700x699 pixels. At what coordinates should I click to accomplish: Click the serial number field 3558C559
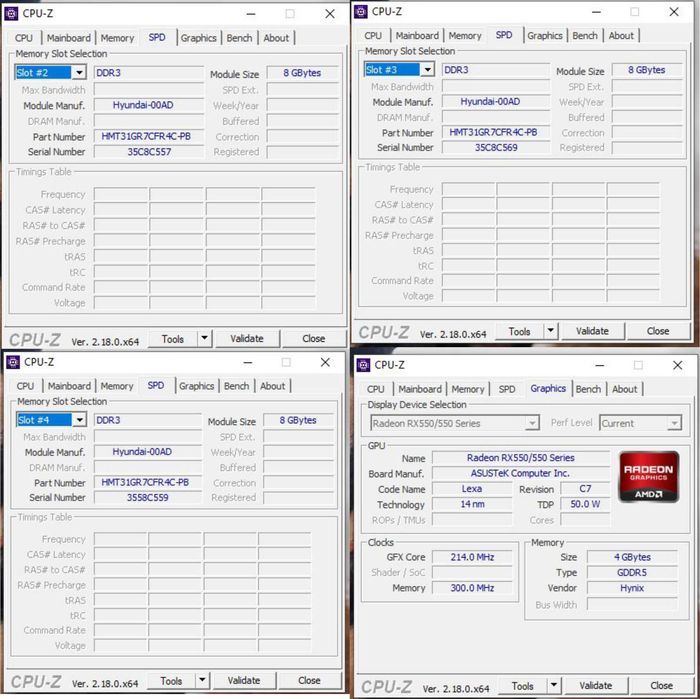148,497
